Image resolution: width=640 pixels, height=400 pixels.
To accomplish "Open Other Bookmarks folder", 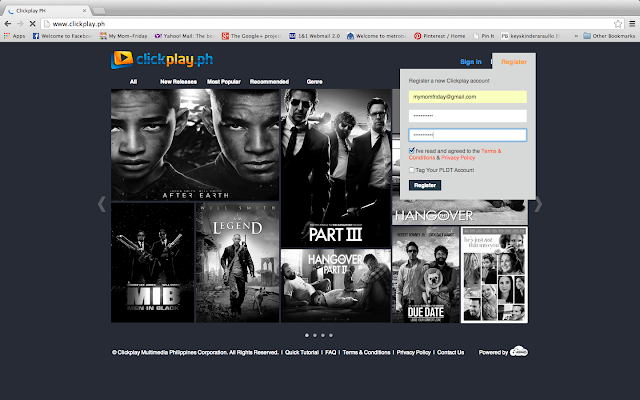I will pos(609,36).
